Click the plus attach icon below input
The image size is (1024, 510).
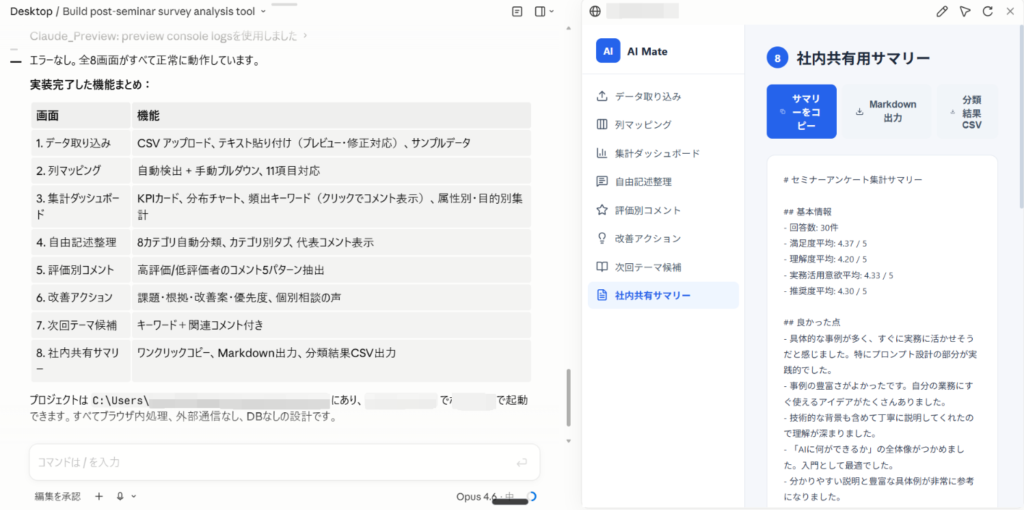click(99, 496)
